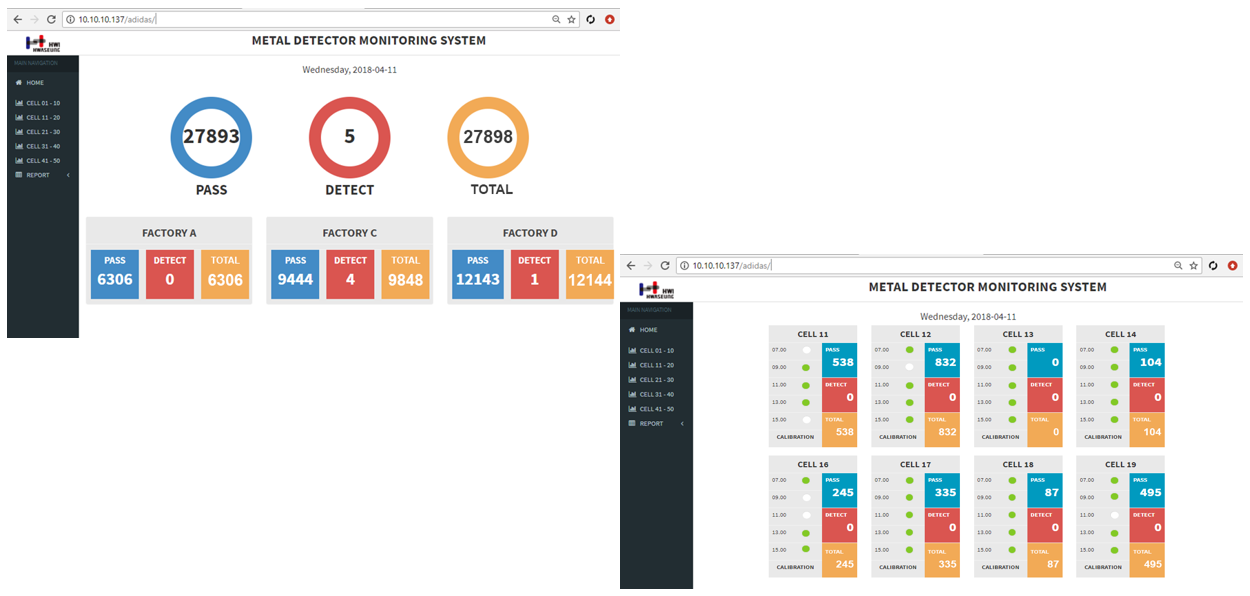Go to Home in the Cell view sidebar
Image resolution: width=1250 pixels, height=596 pixels.
click(648, 329)
